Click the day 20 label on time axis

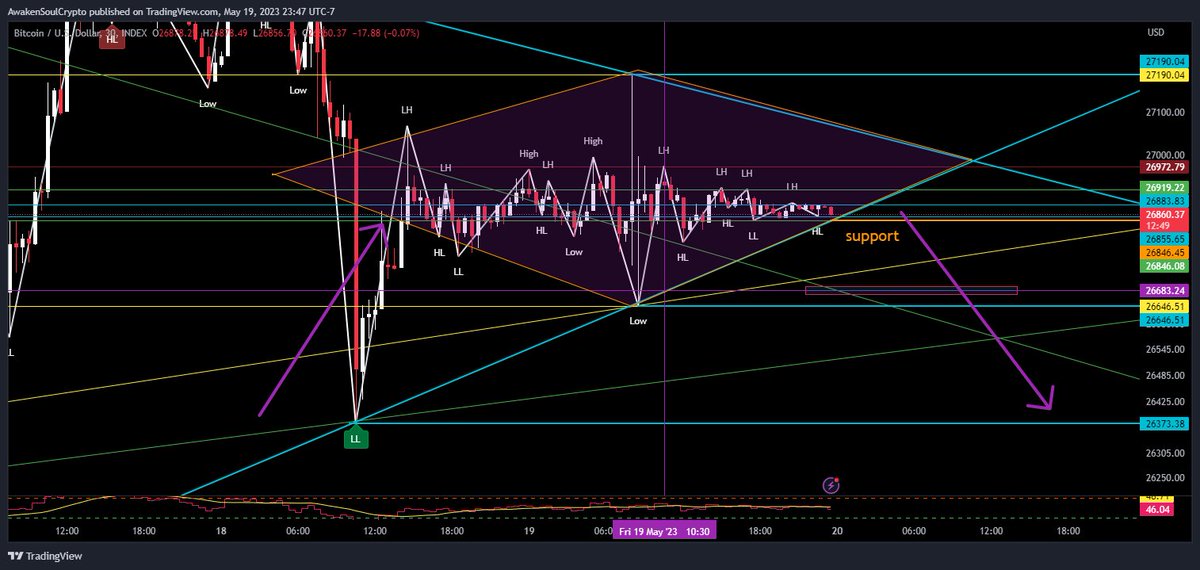tap(835, 532)
